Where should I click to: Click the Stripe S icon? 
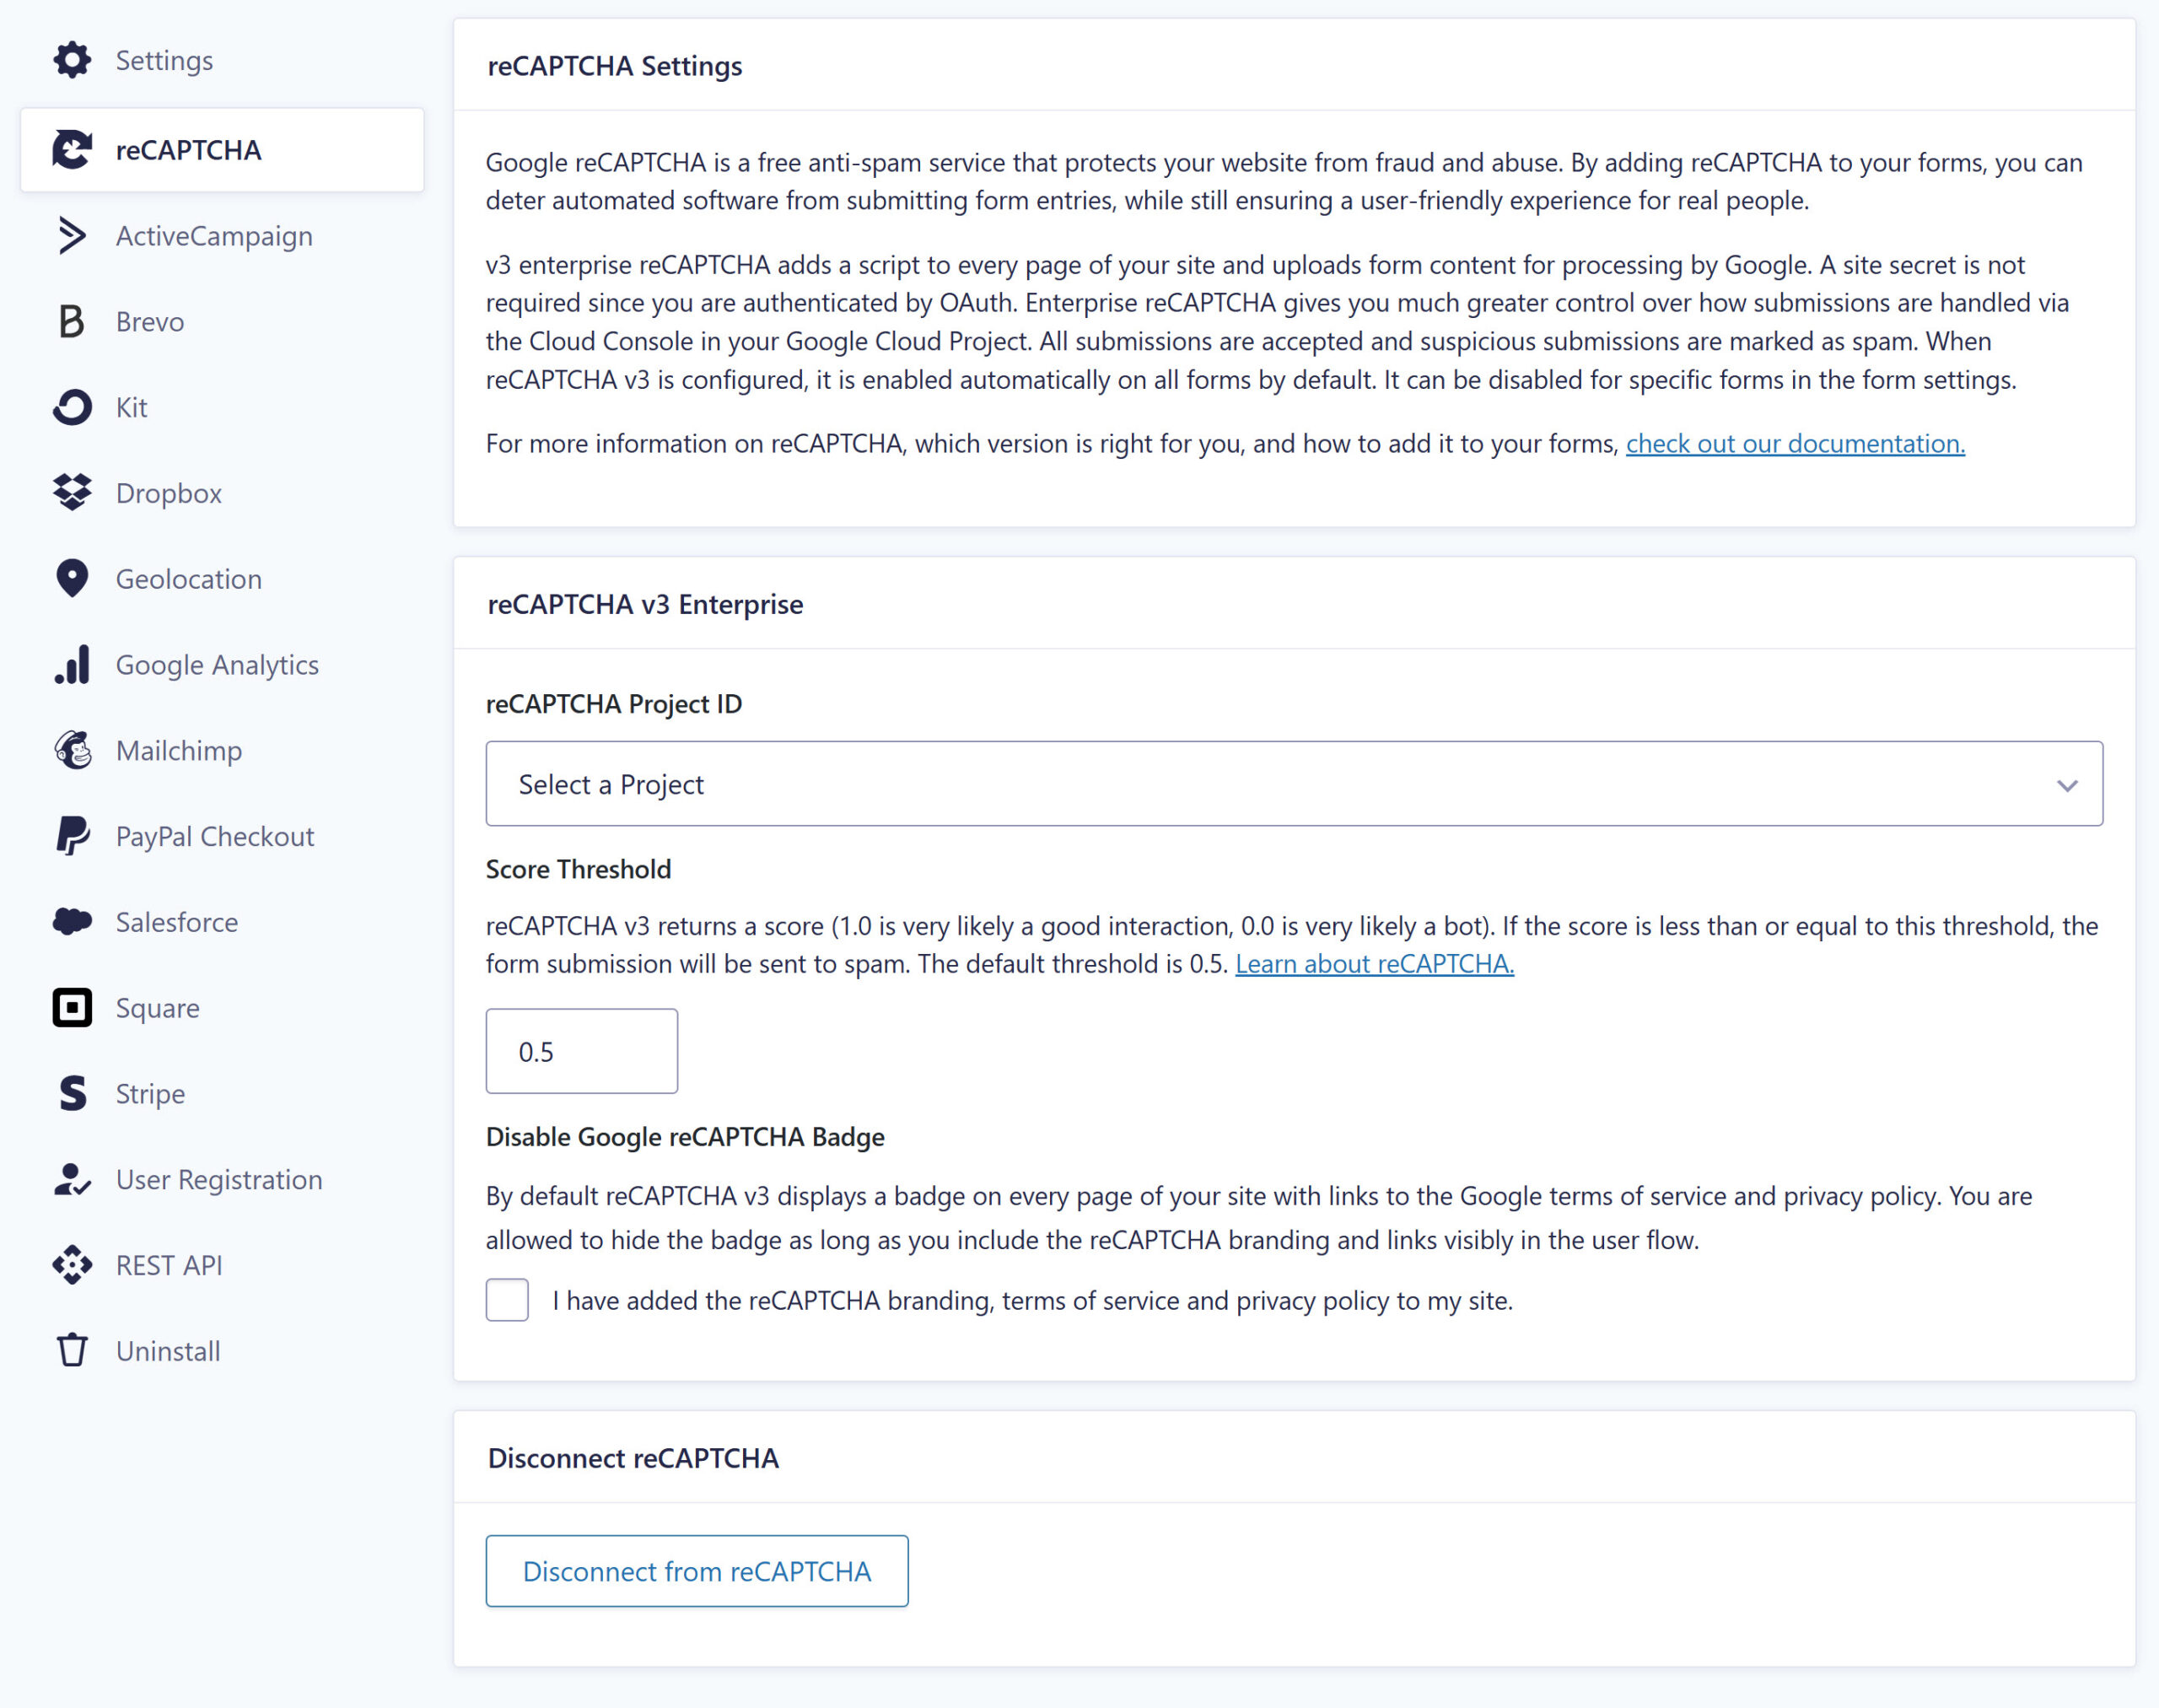coord(72,1094)
